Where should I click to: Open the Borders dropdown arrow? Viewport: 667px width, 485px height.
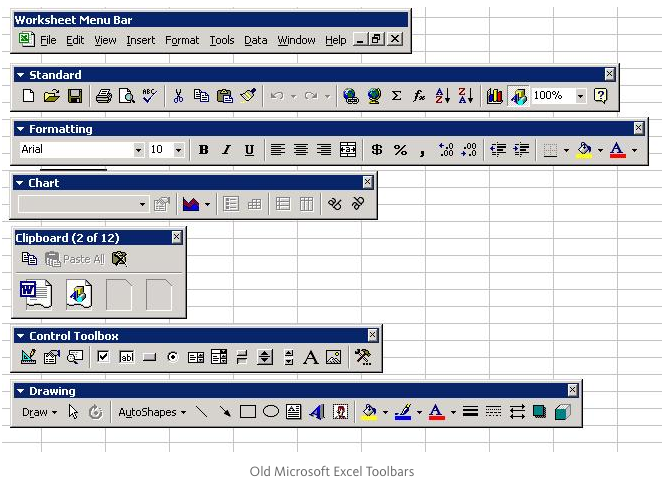point(566,150)
